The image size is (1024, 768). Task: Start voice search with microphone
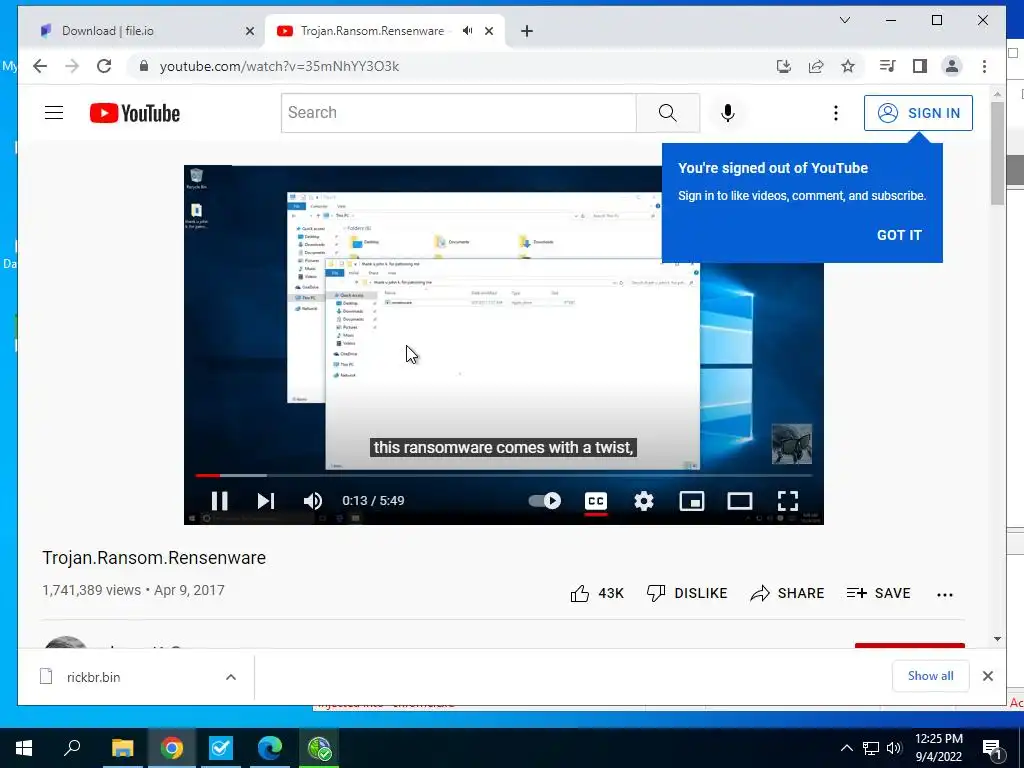click(x=728, y=113)
